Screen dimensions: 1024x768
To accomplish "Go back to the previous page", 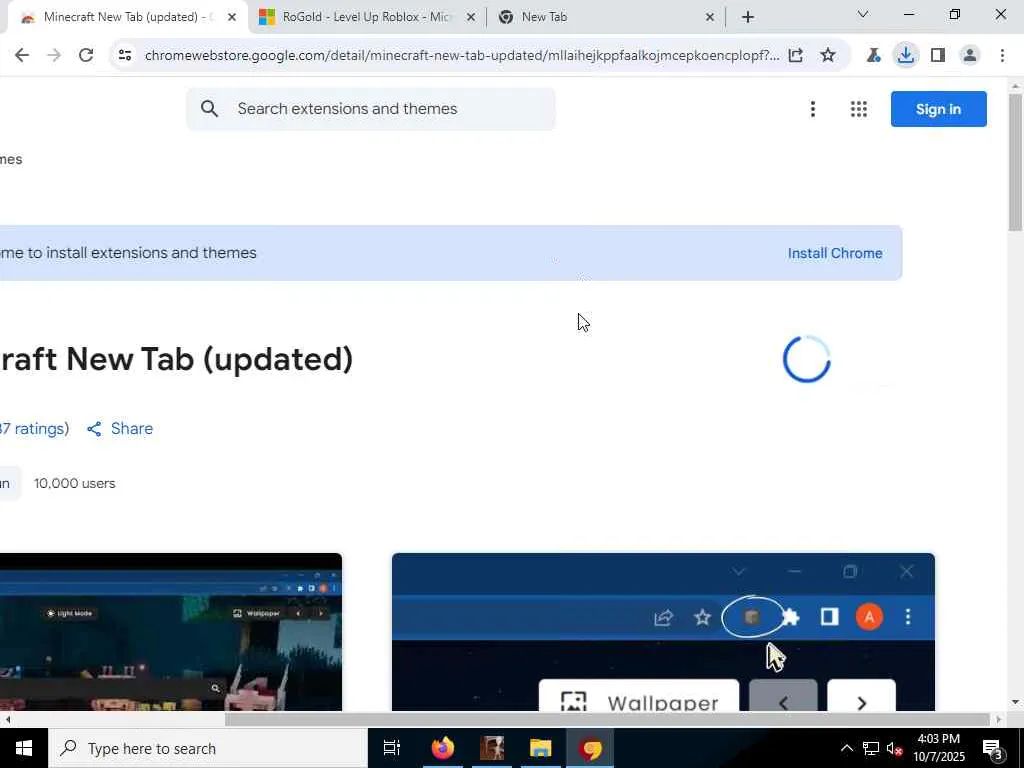I will click(22, 56).
